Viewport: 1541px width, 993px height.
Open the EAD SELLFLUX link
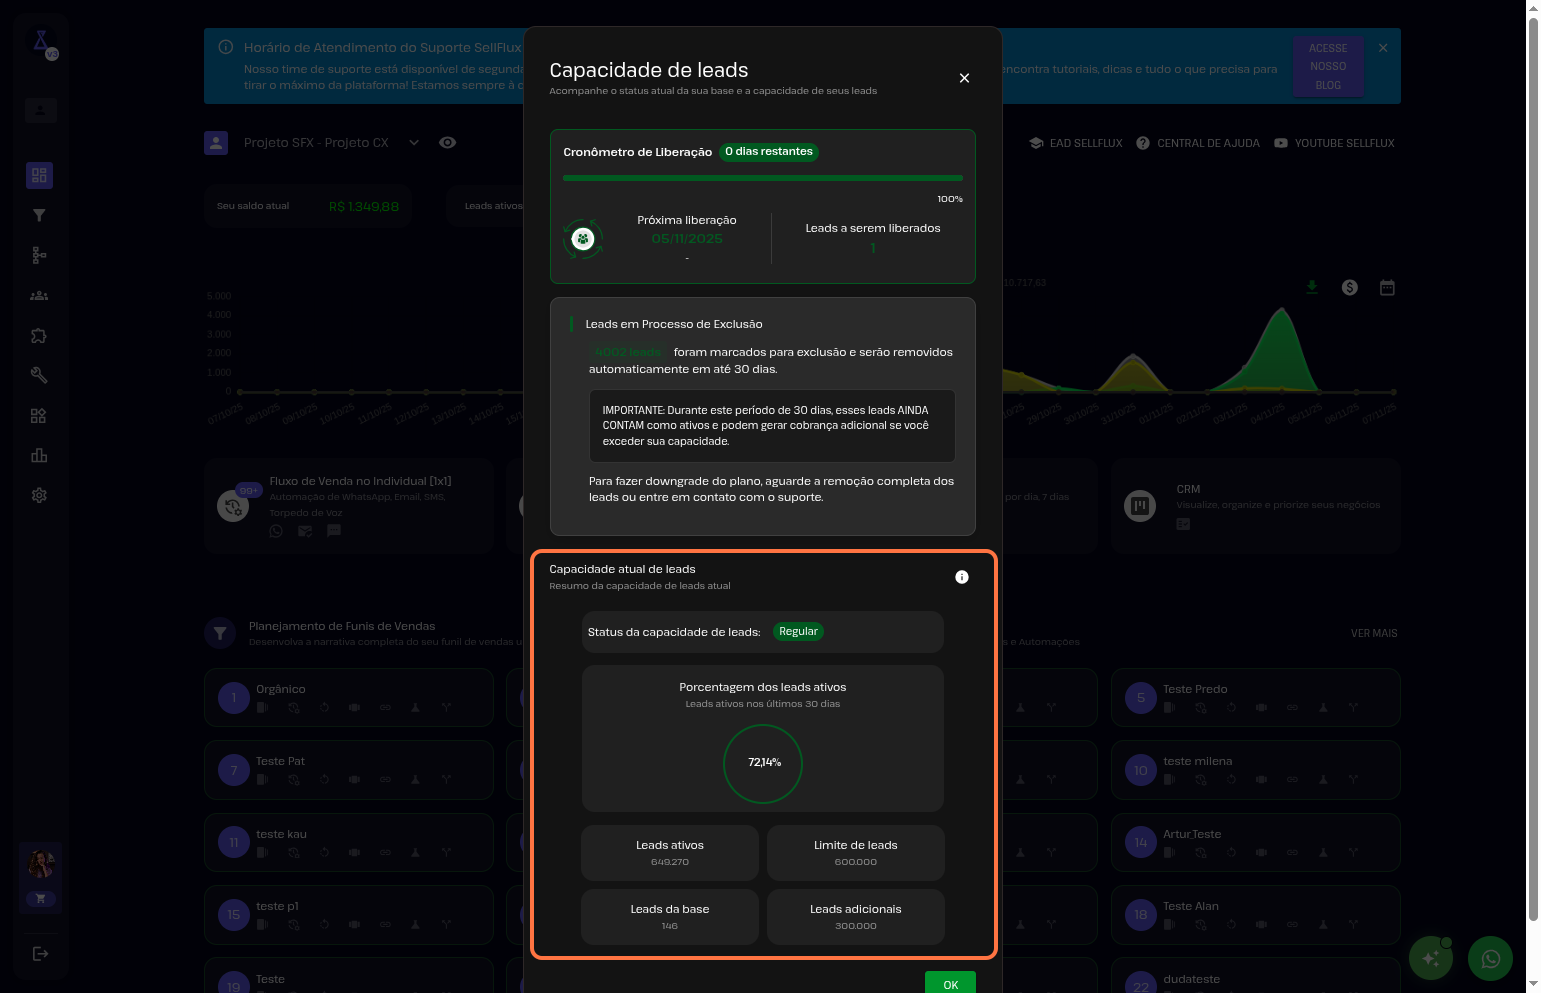pyautogui.click(x=1076, y=143)
